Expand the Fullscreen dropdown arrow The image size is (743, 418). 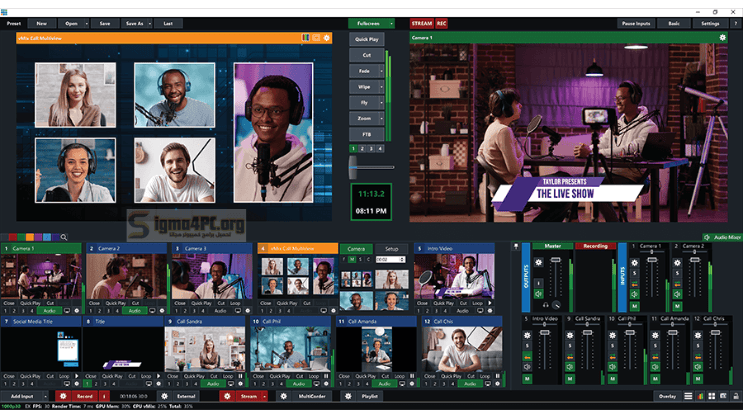tap(391, 22)
